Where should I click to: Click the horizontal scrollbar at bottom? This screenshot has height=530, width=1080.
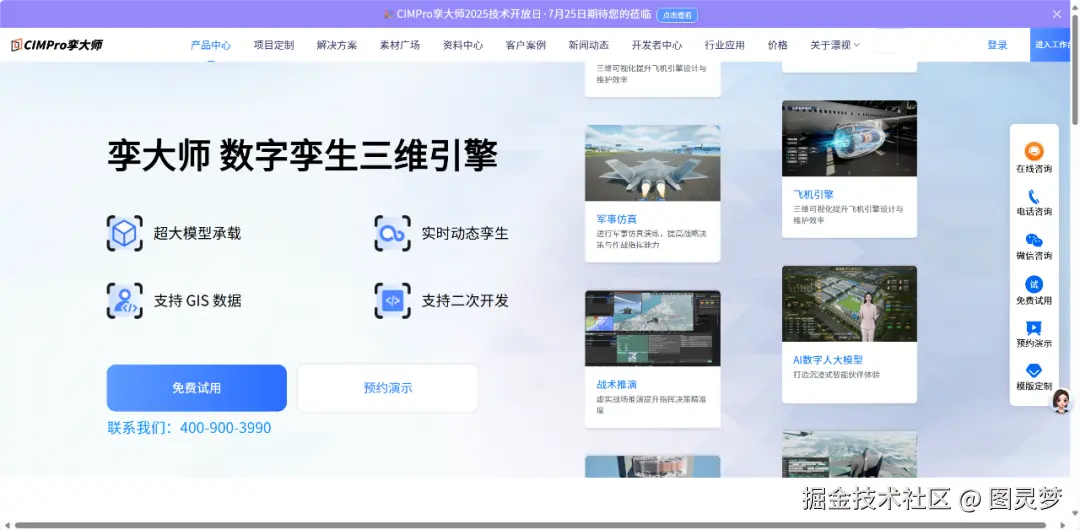tap(532, 525)
